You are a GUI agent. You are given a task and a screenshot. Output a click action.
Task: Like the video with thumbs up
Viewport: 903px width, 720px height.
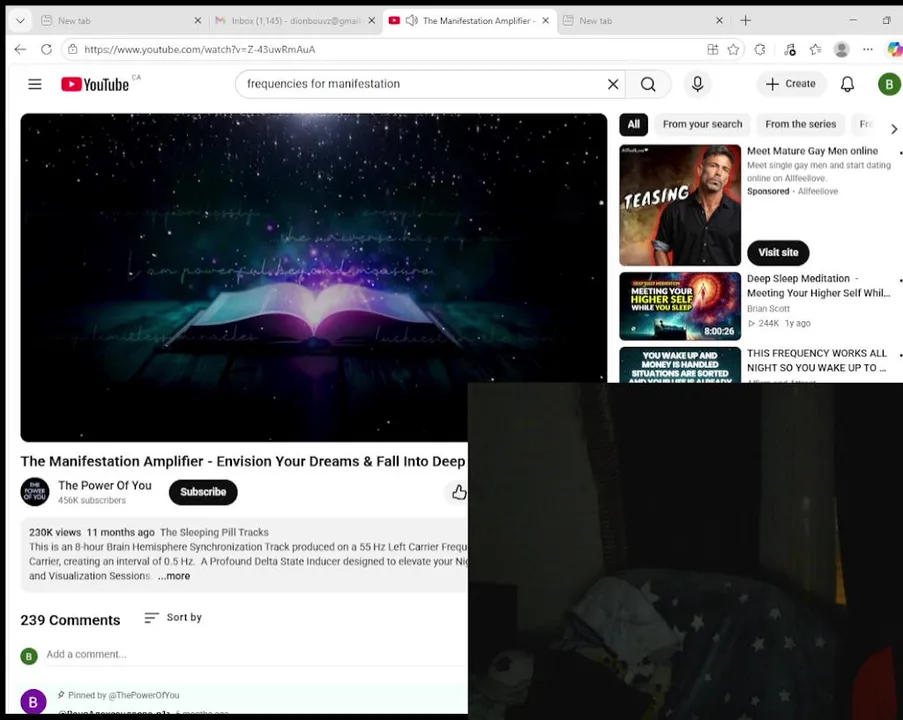[458, 492]
